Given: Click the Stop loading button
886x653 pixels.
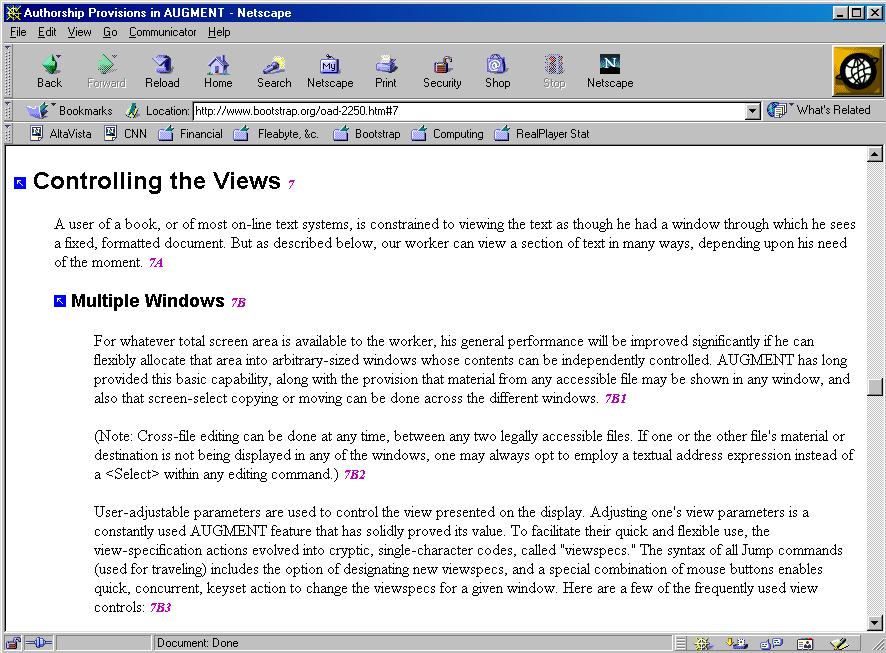Looking at the screenshot, I should click(554, 72).
